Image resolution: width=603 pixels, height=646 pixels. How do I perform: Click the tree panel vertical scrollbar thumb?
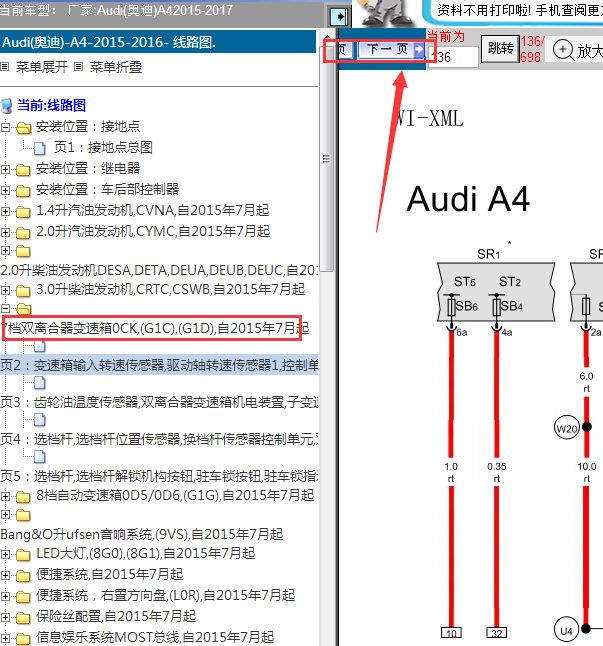click(x=326, y=159)
